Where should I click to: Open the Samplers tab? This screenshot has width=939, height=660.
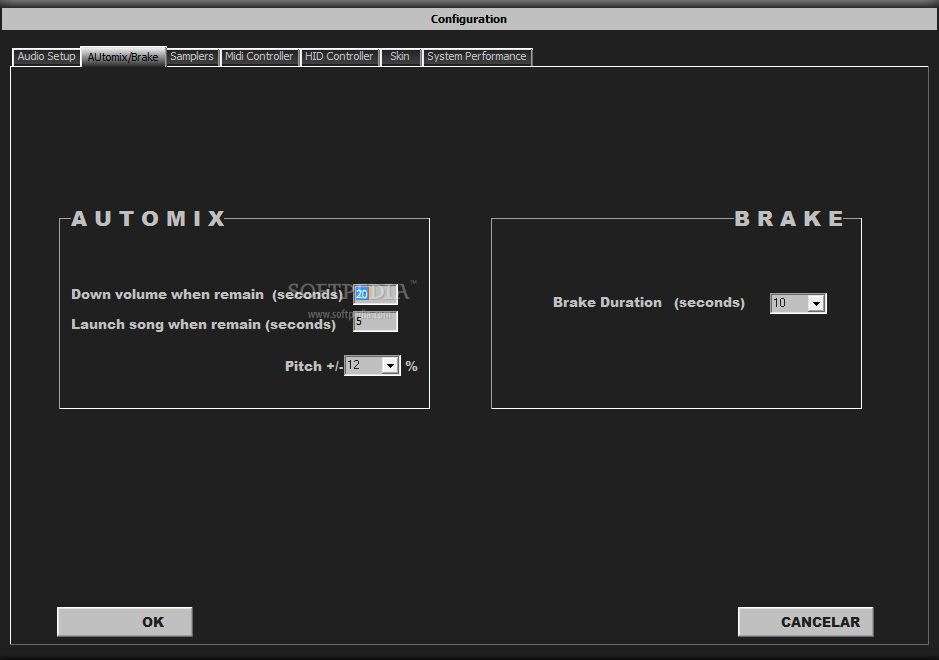[x=192, y=57]
